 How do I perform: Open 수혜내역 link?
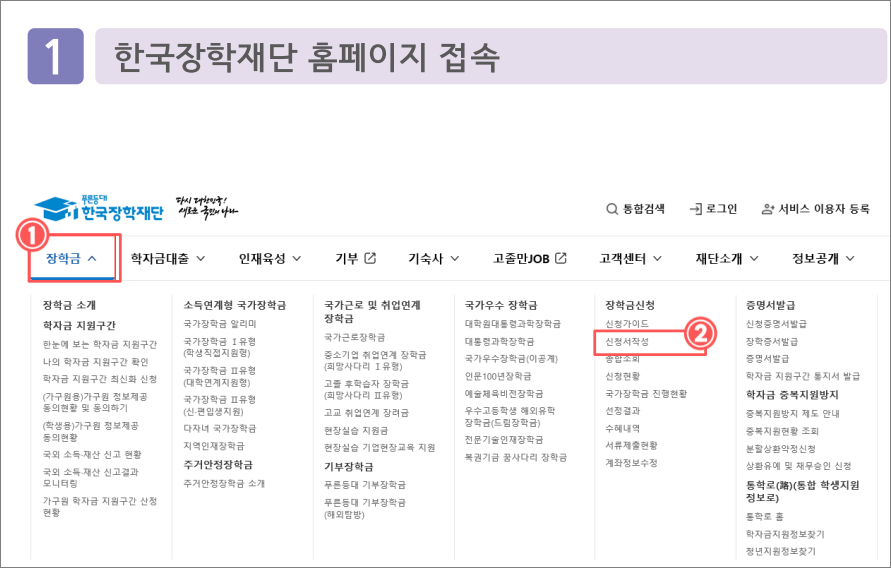[623, 428]
